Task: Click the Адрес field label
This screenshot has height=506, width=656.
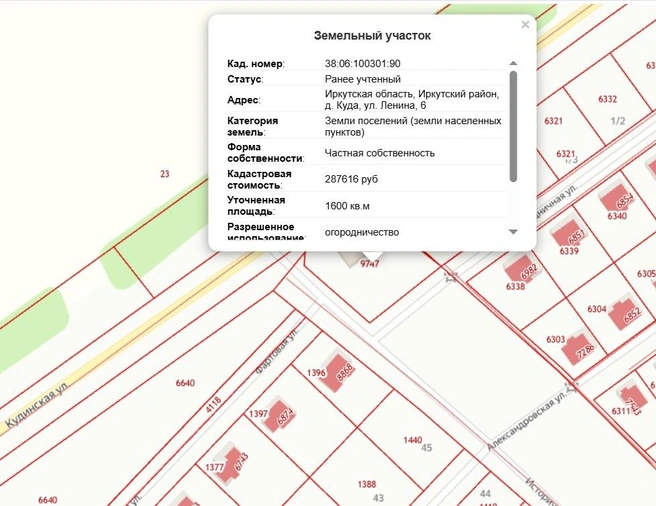Action: point(243,100)
